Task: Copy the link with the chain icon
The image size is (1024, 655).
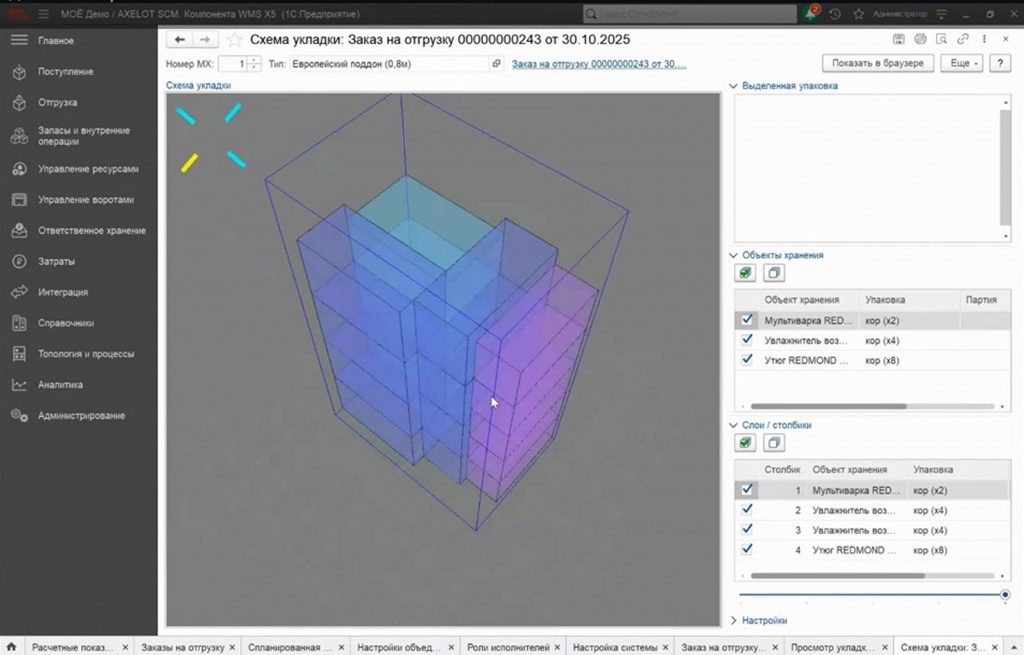Action: coord(963,39)
